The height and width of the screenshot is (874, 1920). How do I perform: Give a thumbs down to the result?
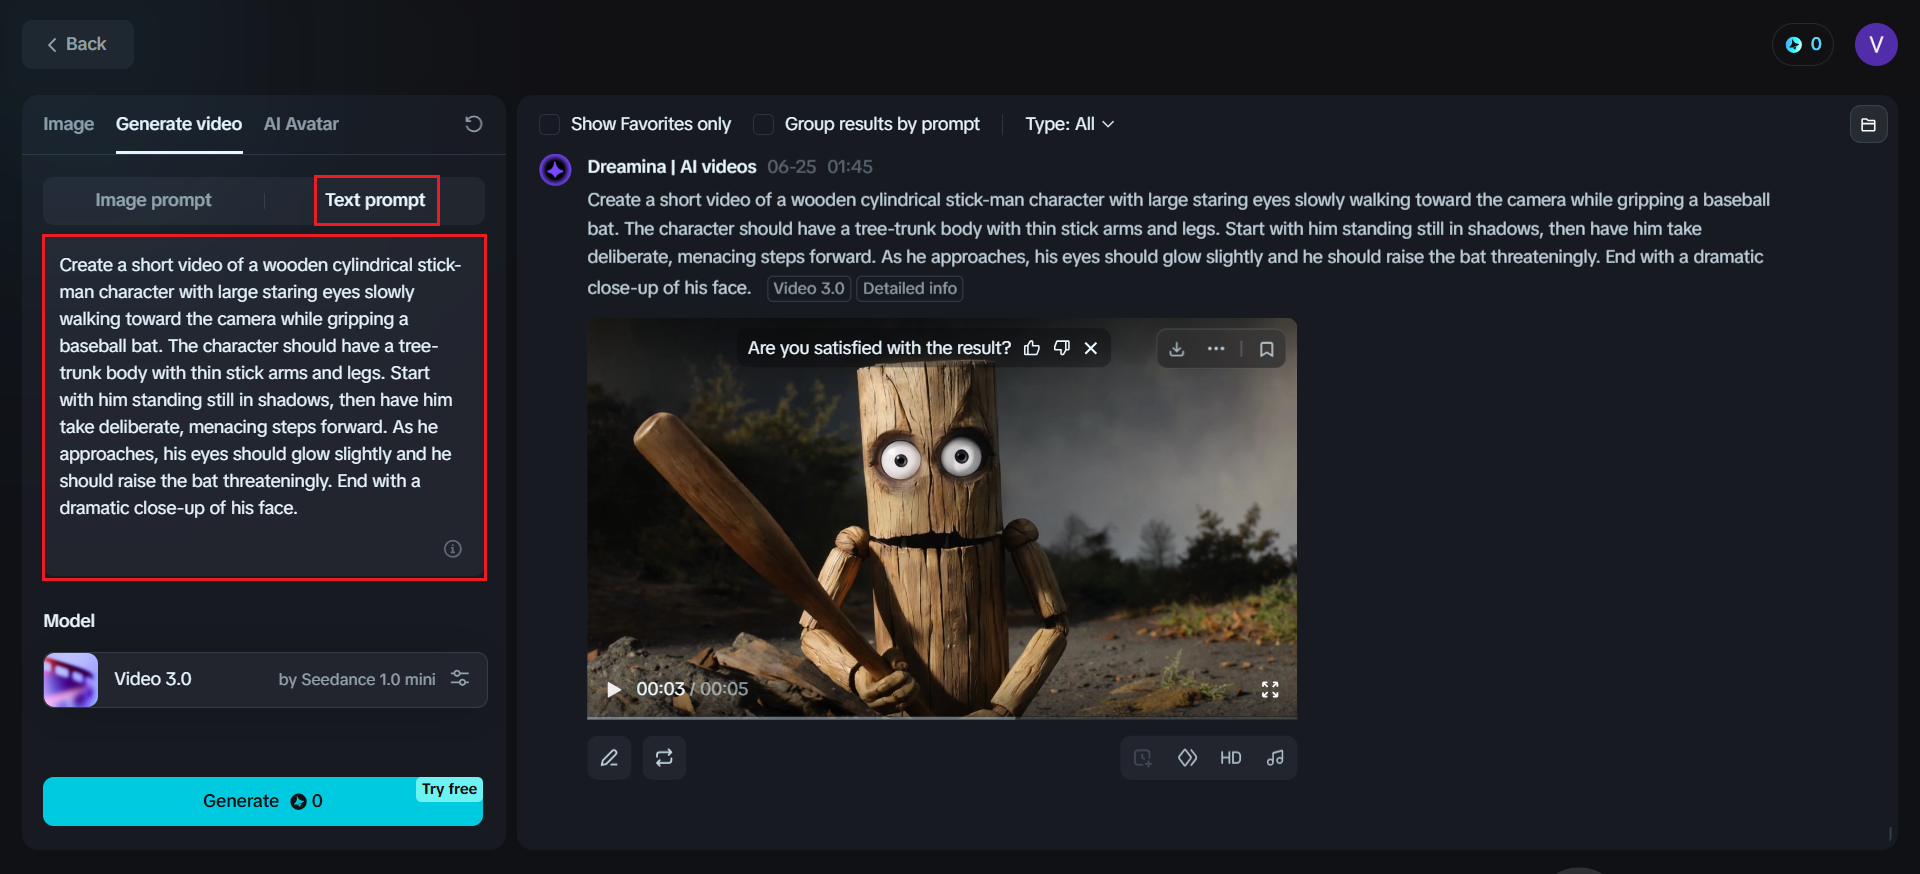(x=1062, y=348)
